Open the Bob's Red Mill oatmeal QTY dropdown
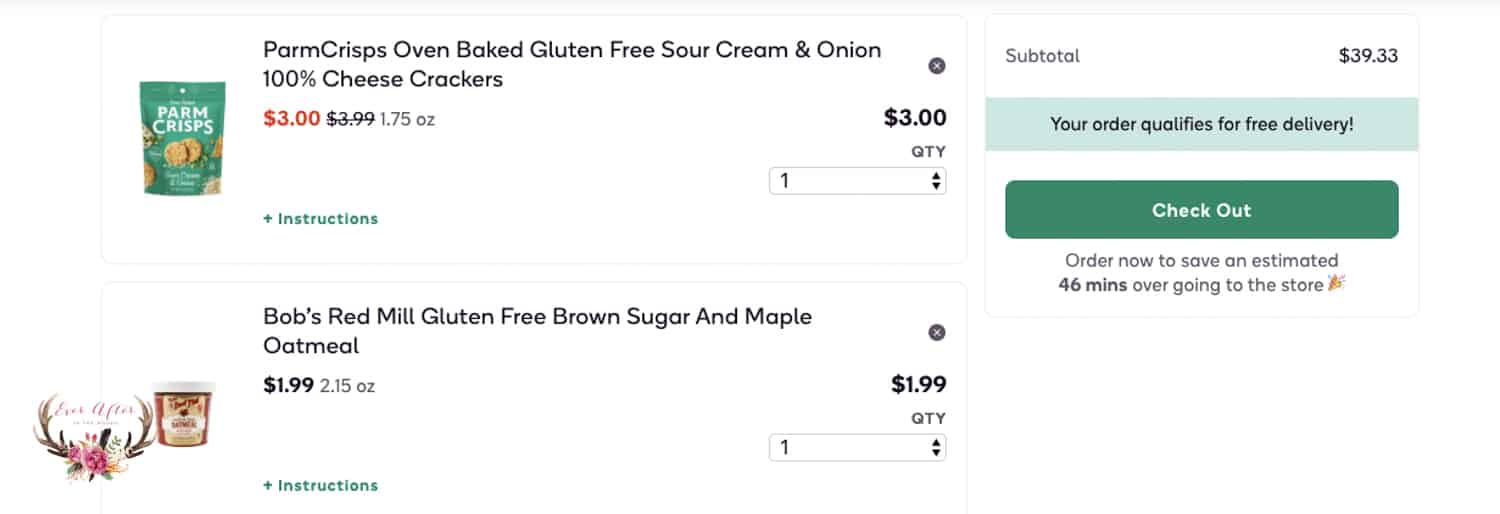This screenshot has height=514, width=1500. [x=857, y=448]
